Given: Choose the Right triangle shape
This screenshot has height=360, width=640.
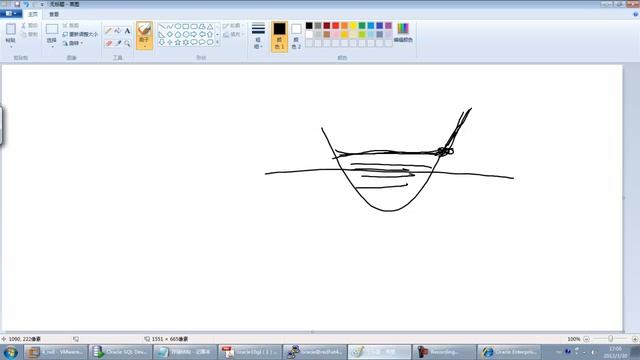Looking at the screenshot, I should 162,34.
